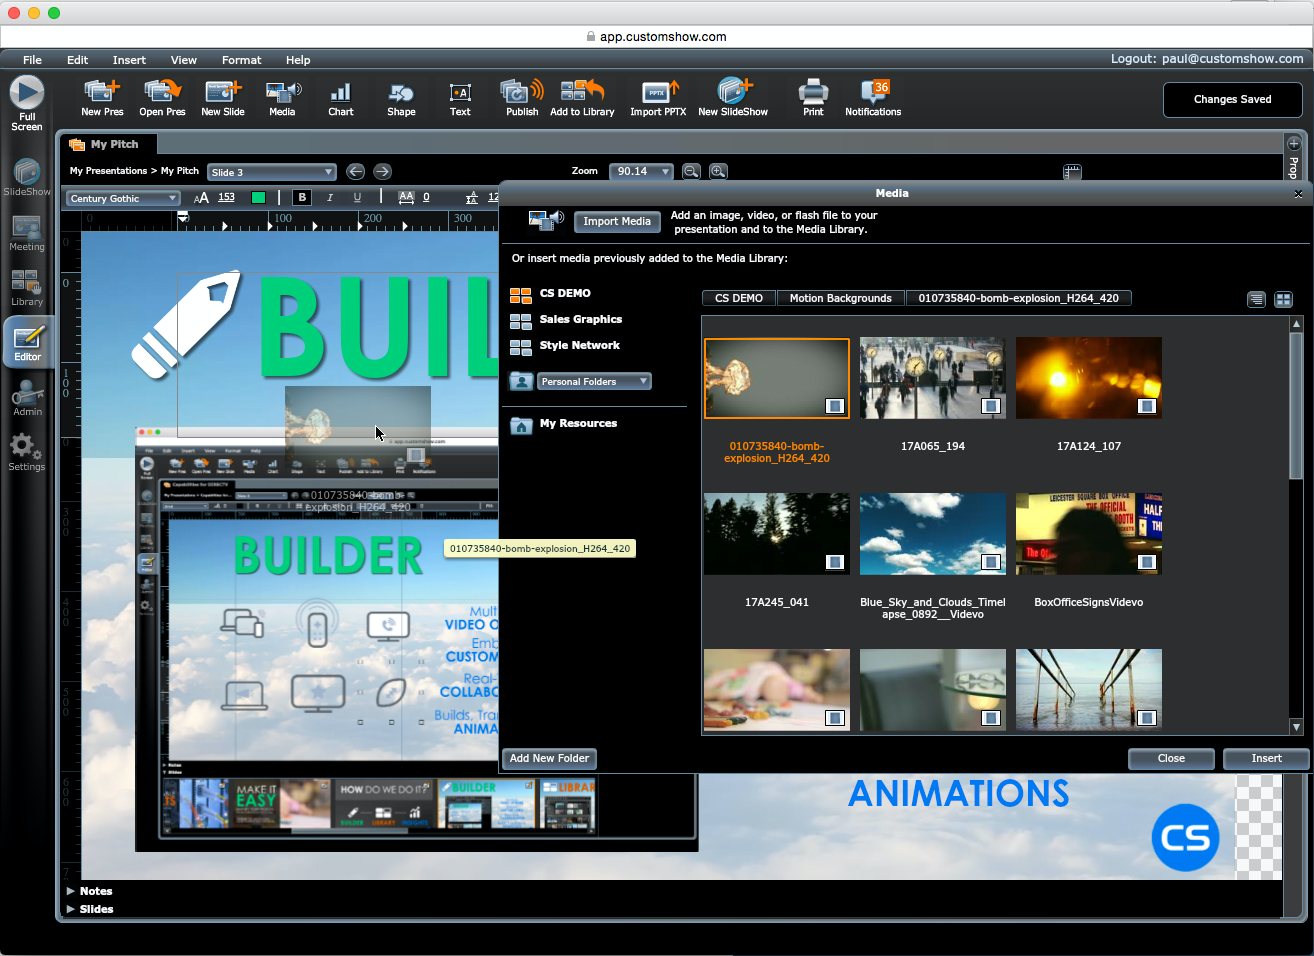
Task: Create a New Pres from the toolbar
Action: tap(102, 98)
